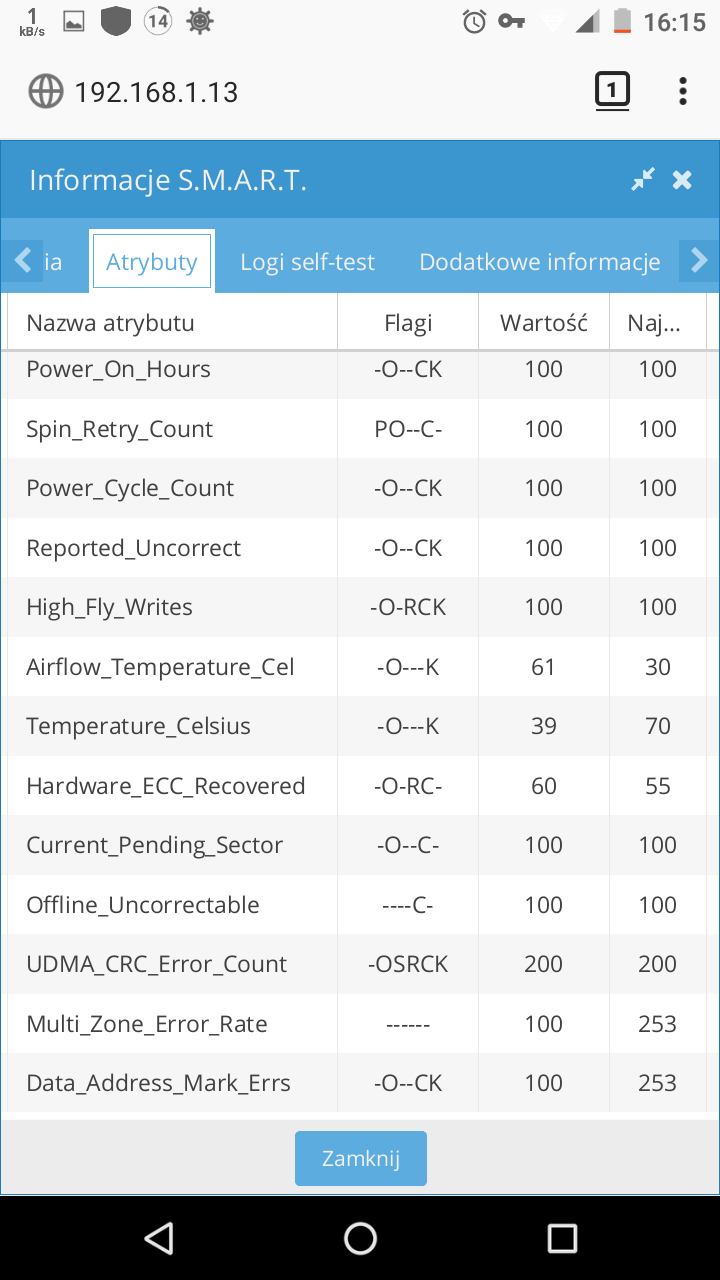Collapse the S.M.A.R.T. dialog with shrink icon
This screenshot has height=1280, width=720.
[x=643, y=179]
